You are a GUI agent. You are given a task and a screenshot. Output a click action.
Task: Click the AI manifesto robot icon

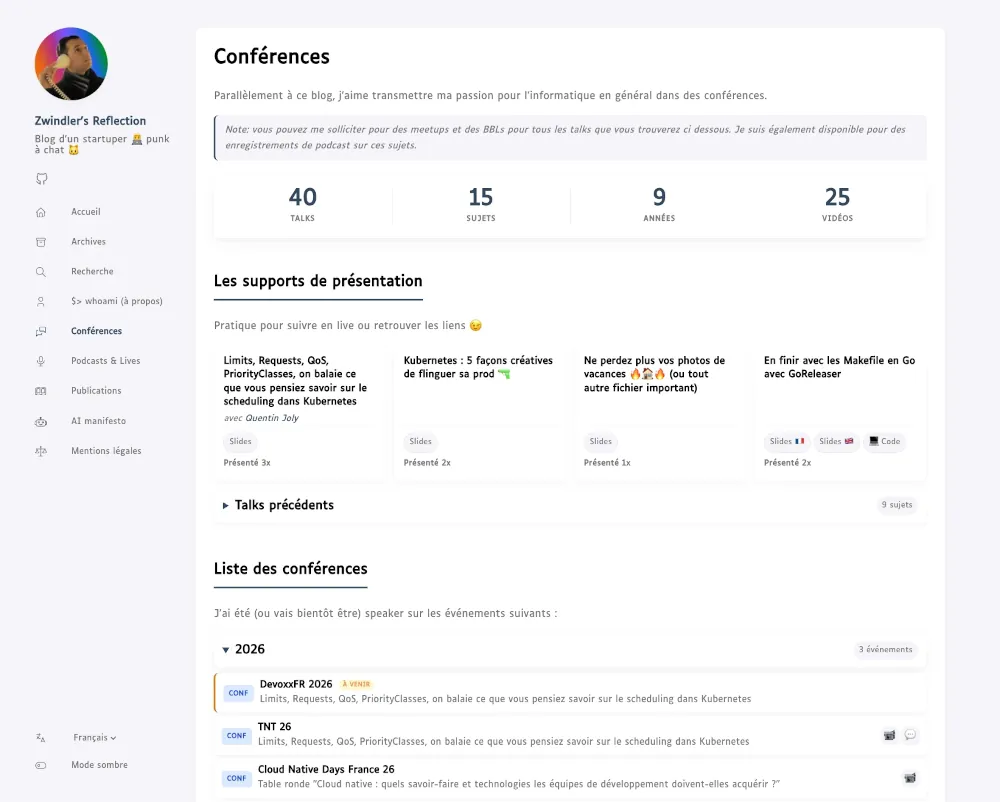(x=41, y=421)
